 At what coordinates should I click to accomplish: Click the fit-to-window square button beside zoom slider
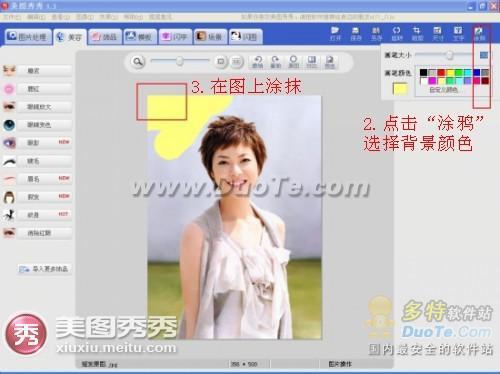click(220, 62)
